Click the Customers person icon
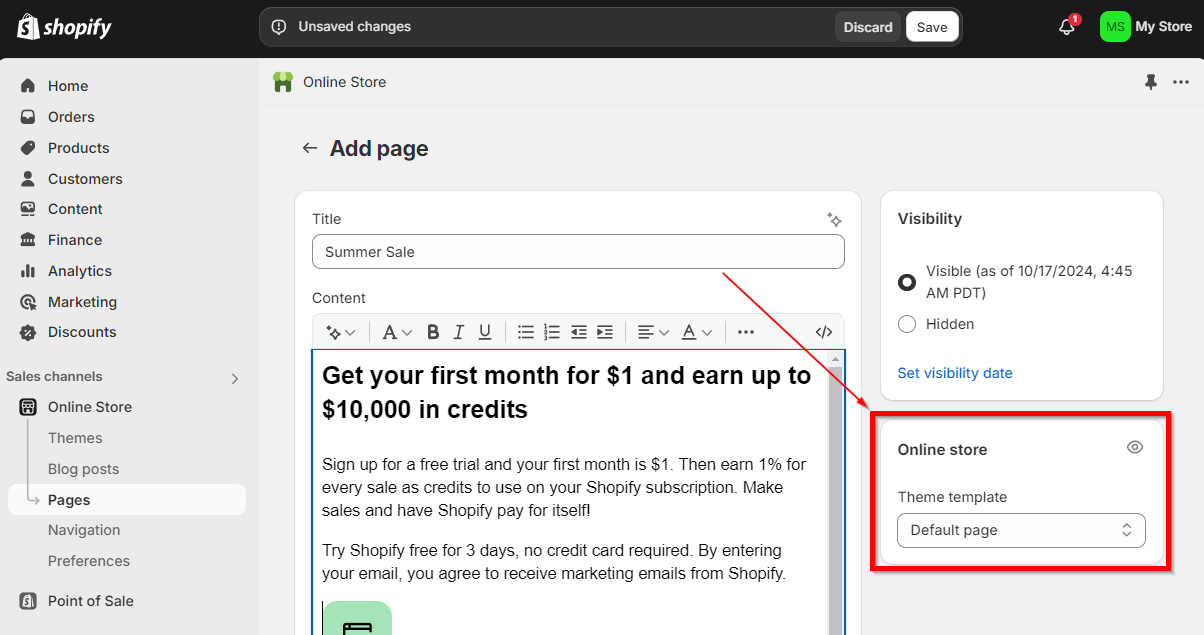The height and width of the screenshot is (635, 1204). tap(28, 179)
